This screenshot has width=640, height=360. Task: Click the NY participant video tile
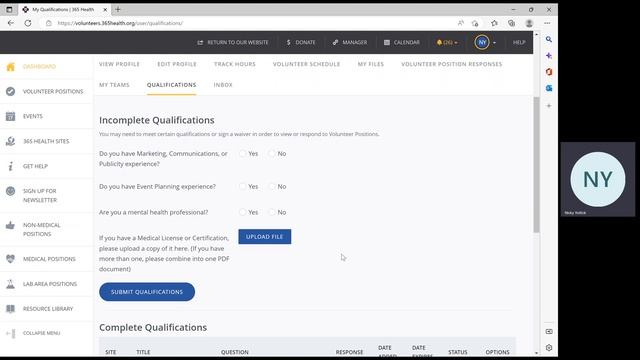(598, 179)
